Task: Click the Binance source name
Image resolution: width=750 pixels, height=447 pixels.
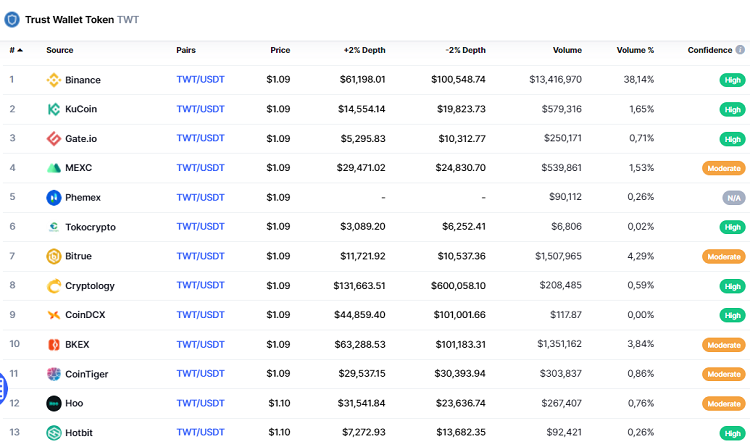Action: point(83,80)
